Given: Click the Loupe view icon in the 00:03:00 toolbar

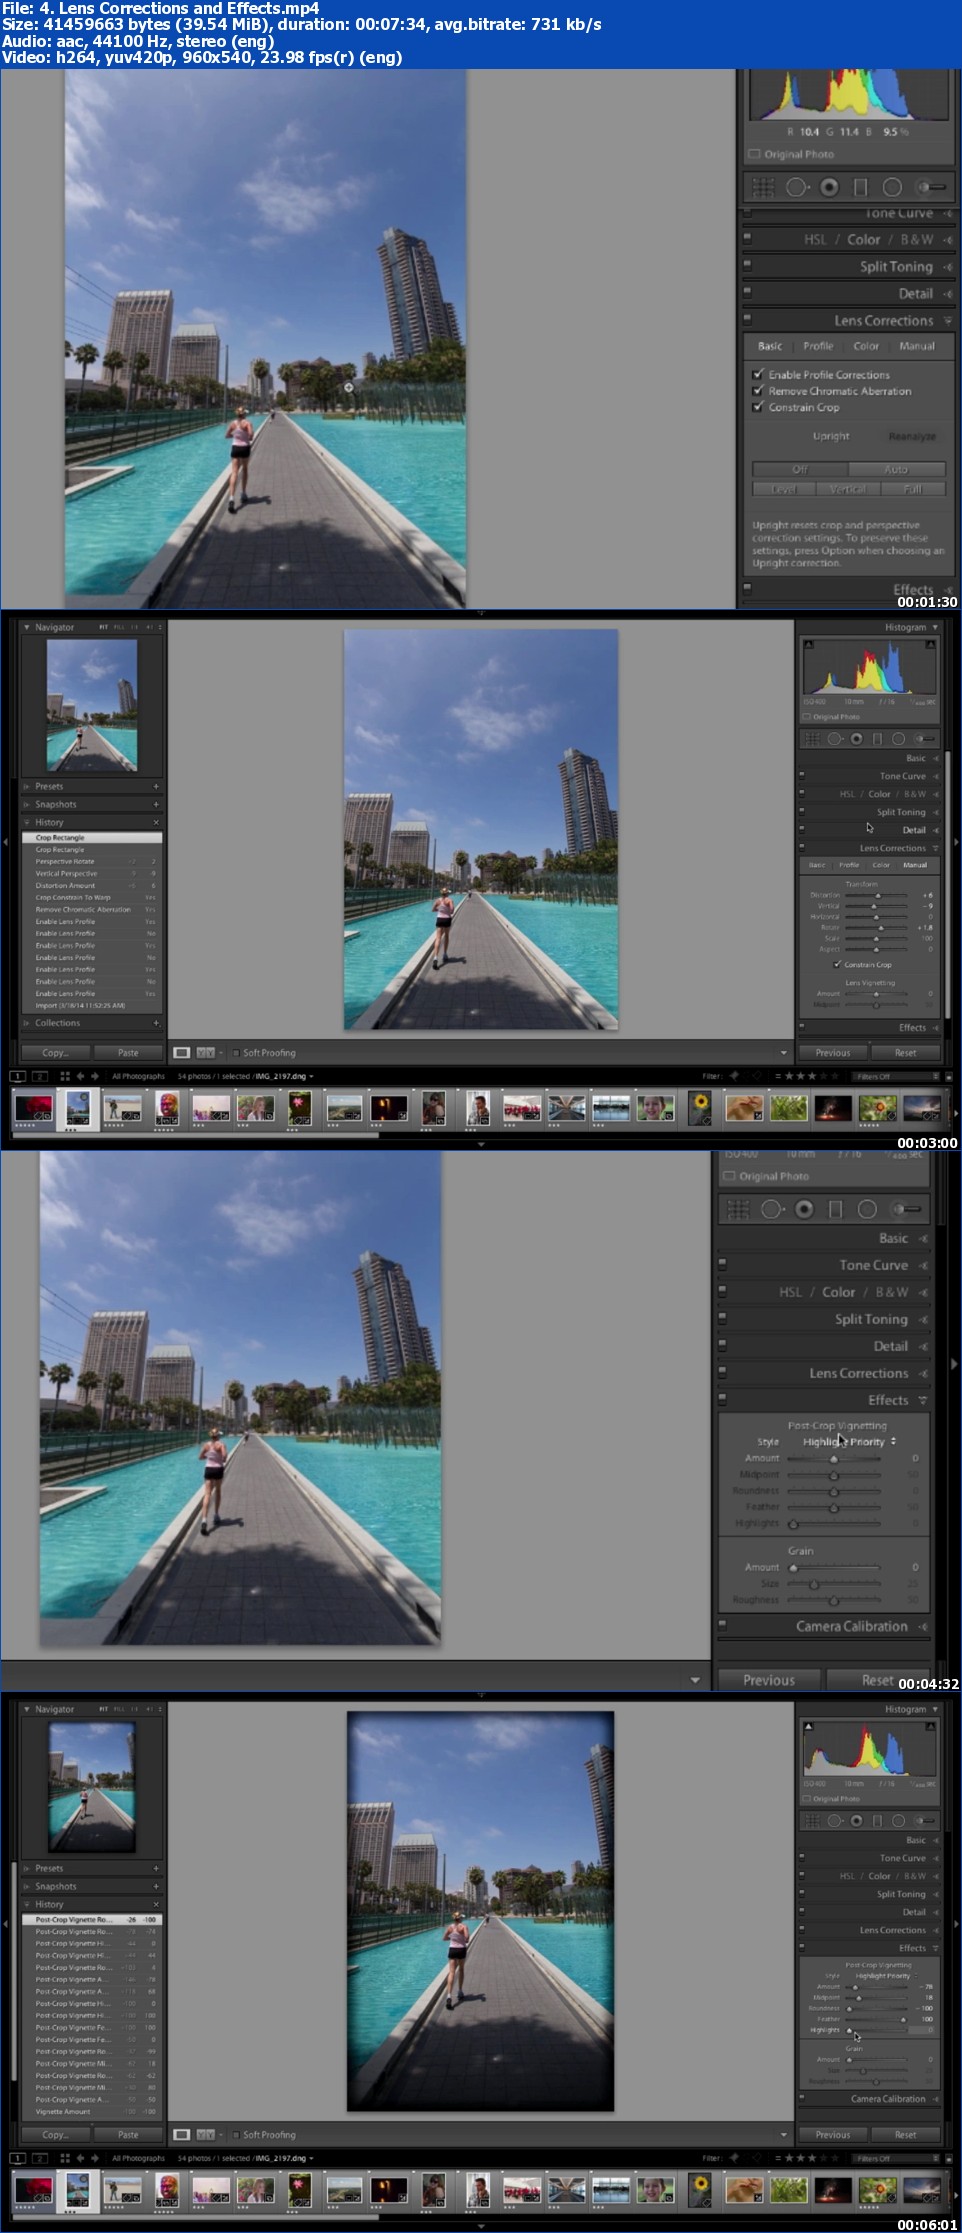Looking at the screenshot, I should pos(182,1052).
